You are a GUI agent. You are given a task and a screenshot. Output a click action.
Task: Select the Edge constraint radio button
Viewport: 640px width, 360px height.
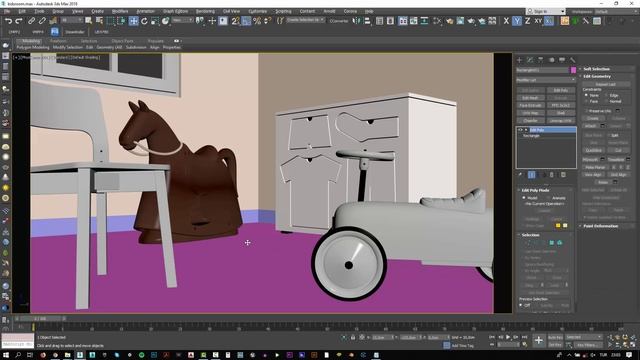tap(606, 95)
